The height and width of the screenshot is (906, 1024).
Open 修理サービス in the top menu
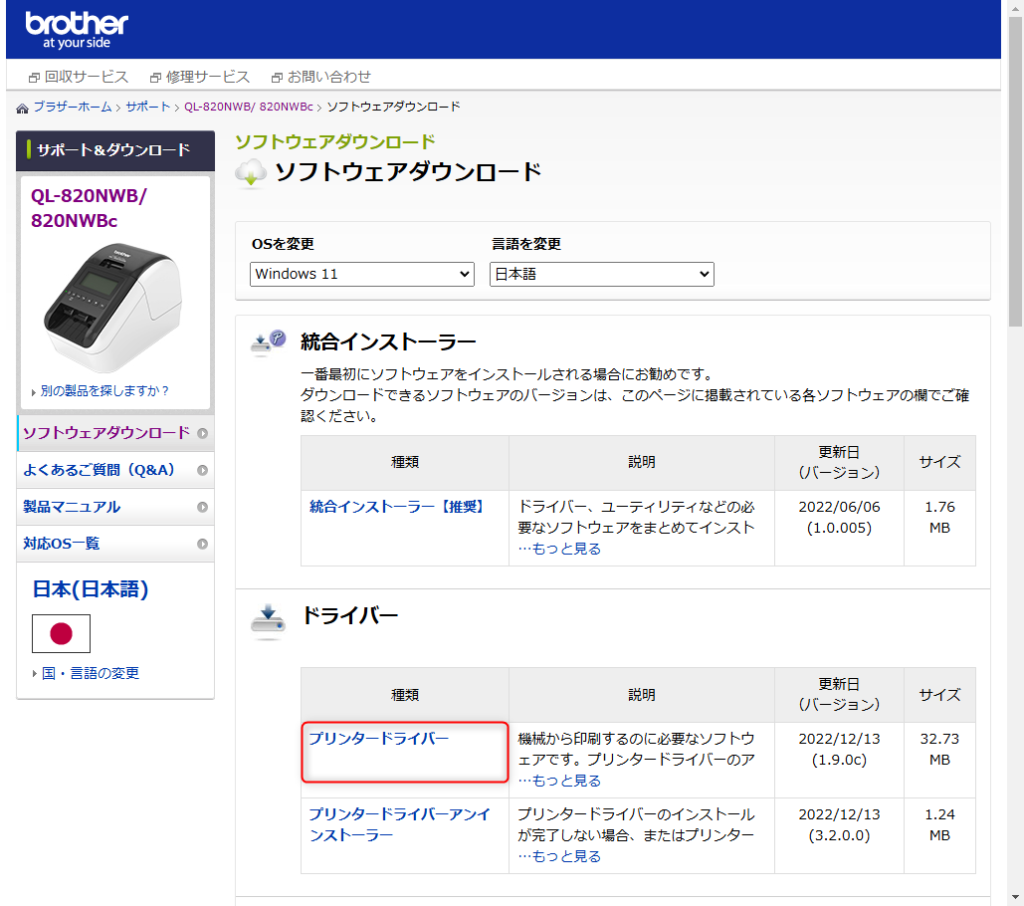[x=208, y=77]
